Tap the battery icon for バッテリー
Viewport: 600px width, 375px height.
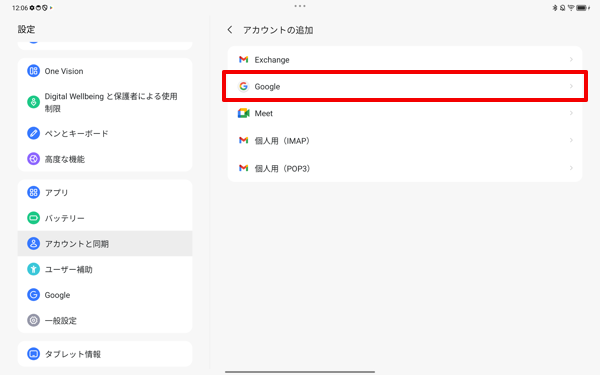tap(33, 218)
